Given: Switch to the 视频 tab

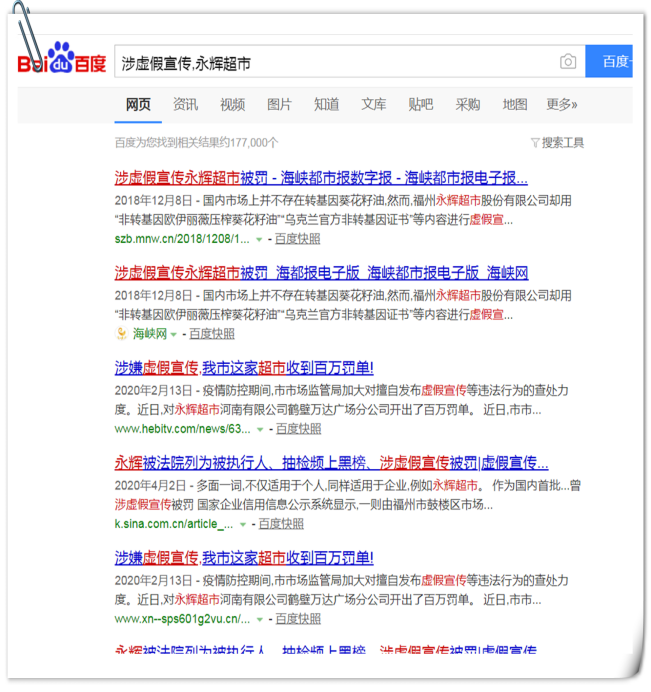Looking at the screenshot, I should [233, 105].
